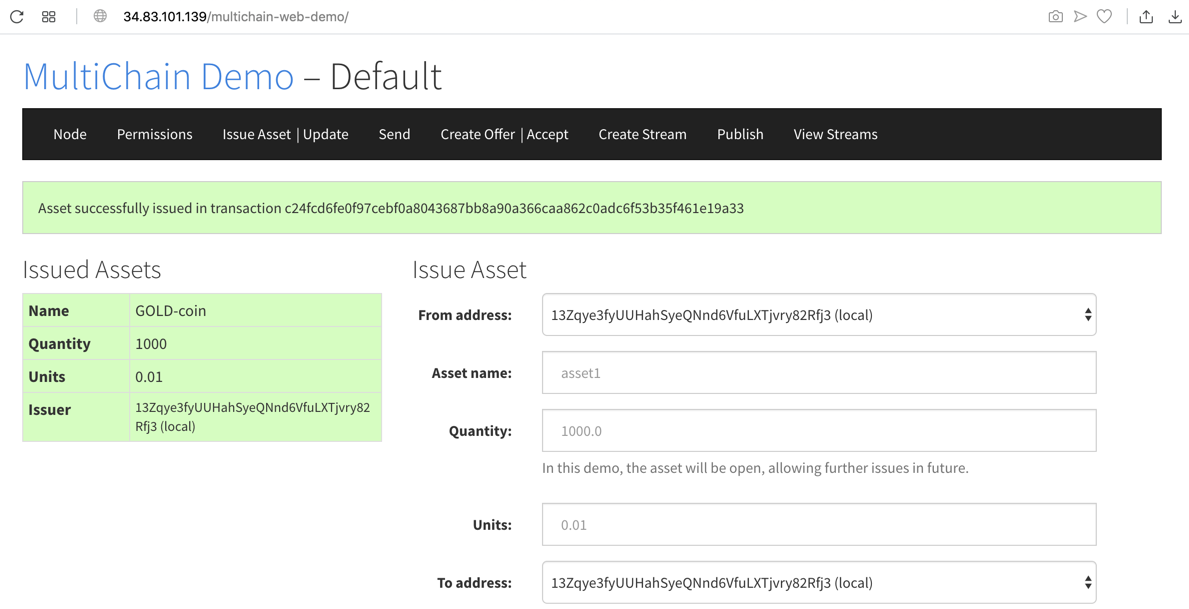Open downloads with the download icon

(x=1175, y=16)
